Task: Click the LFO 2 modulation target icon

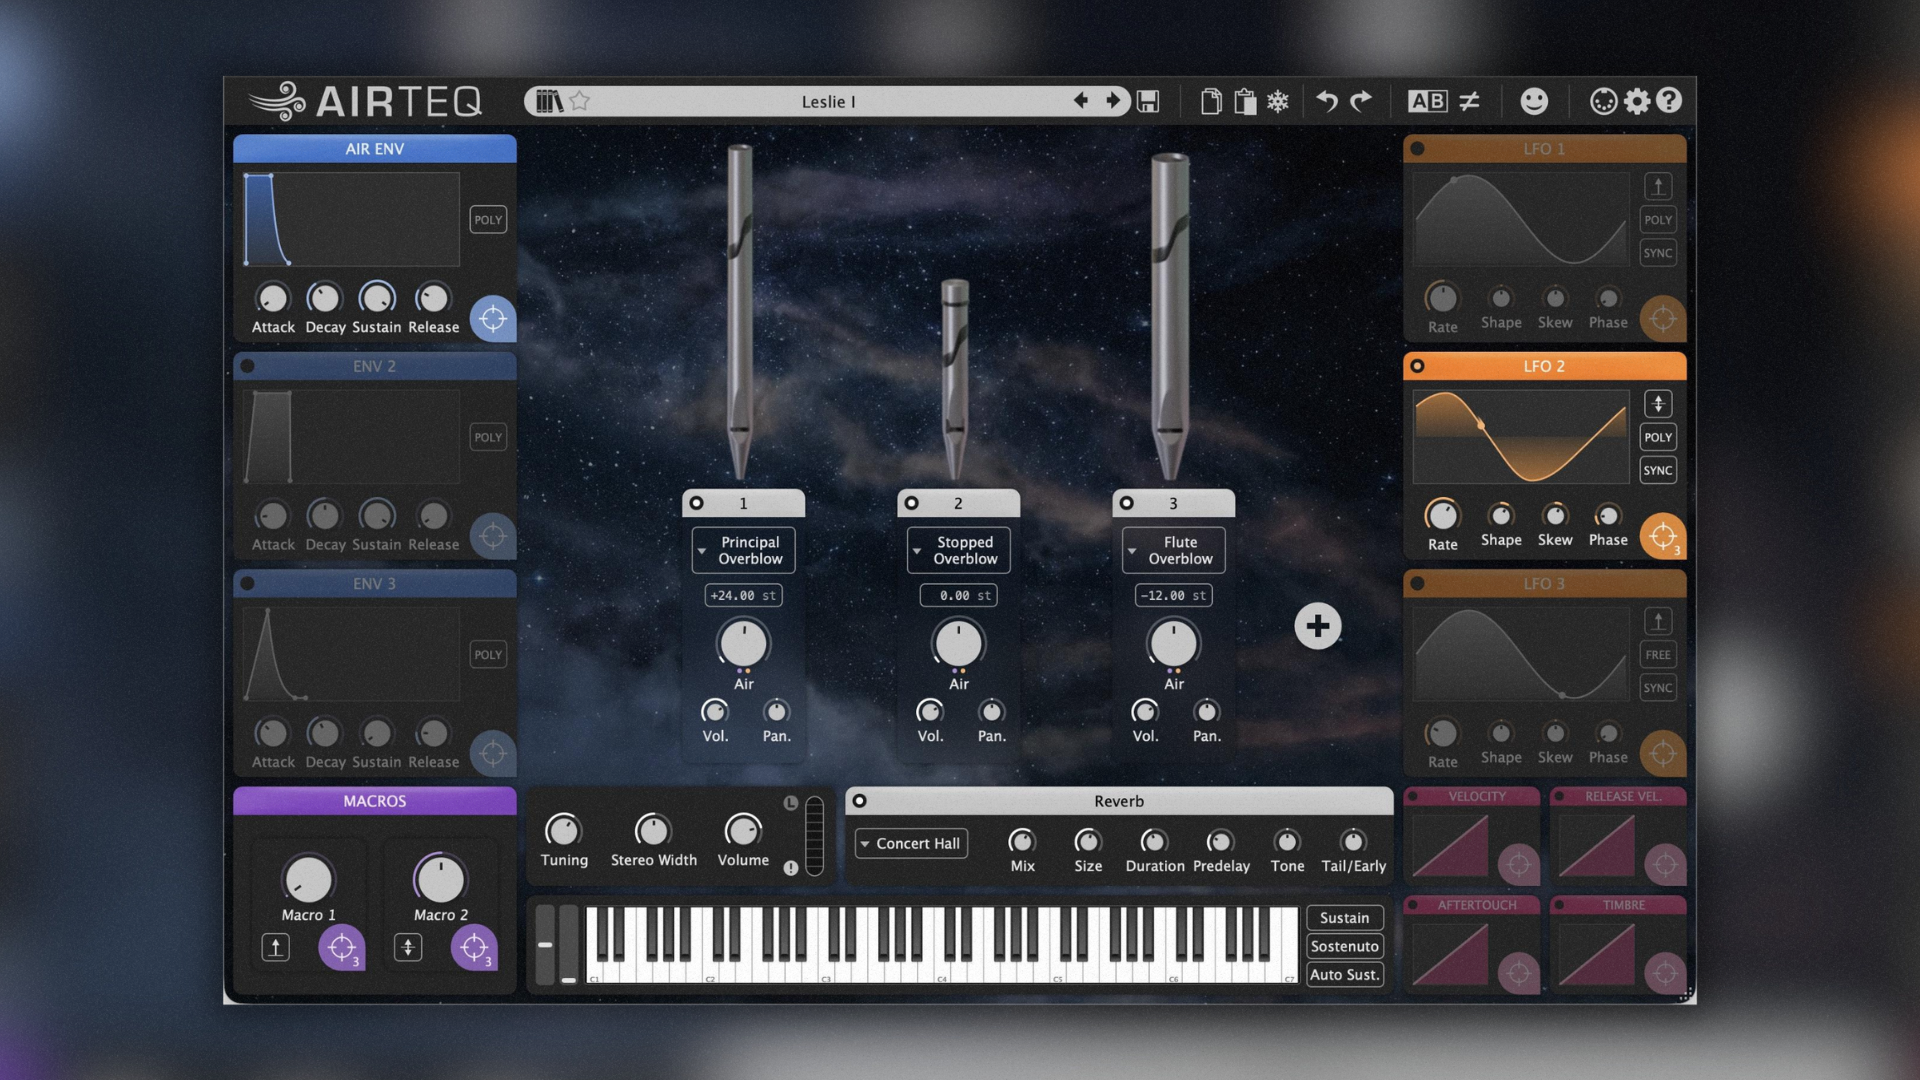Action: tap(1663, 537)
